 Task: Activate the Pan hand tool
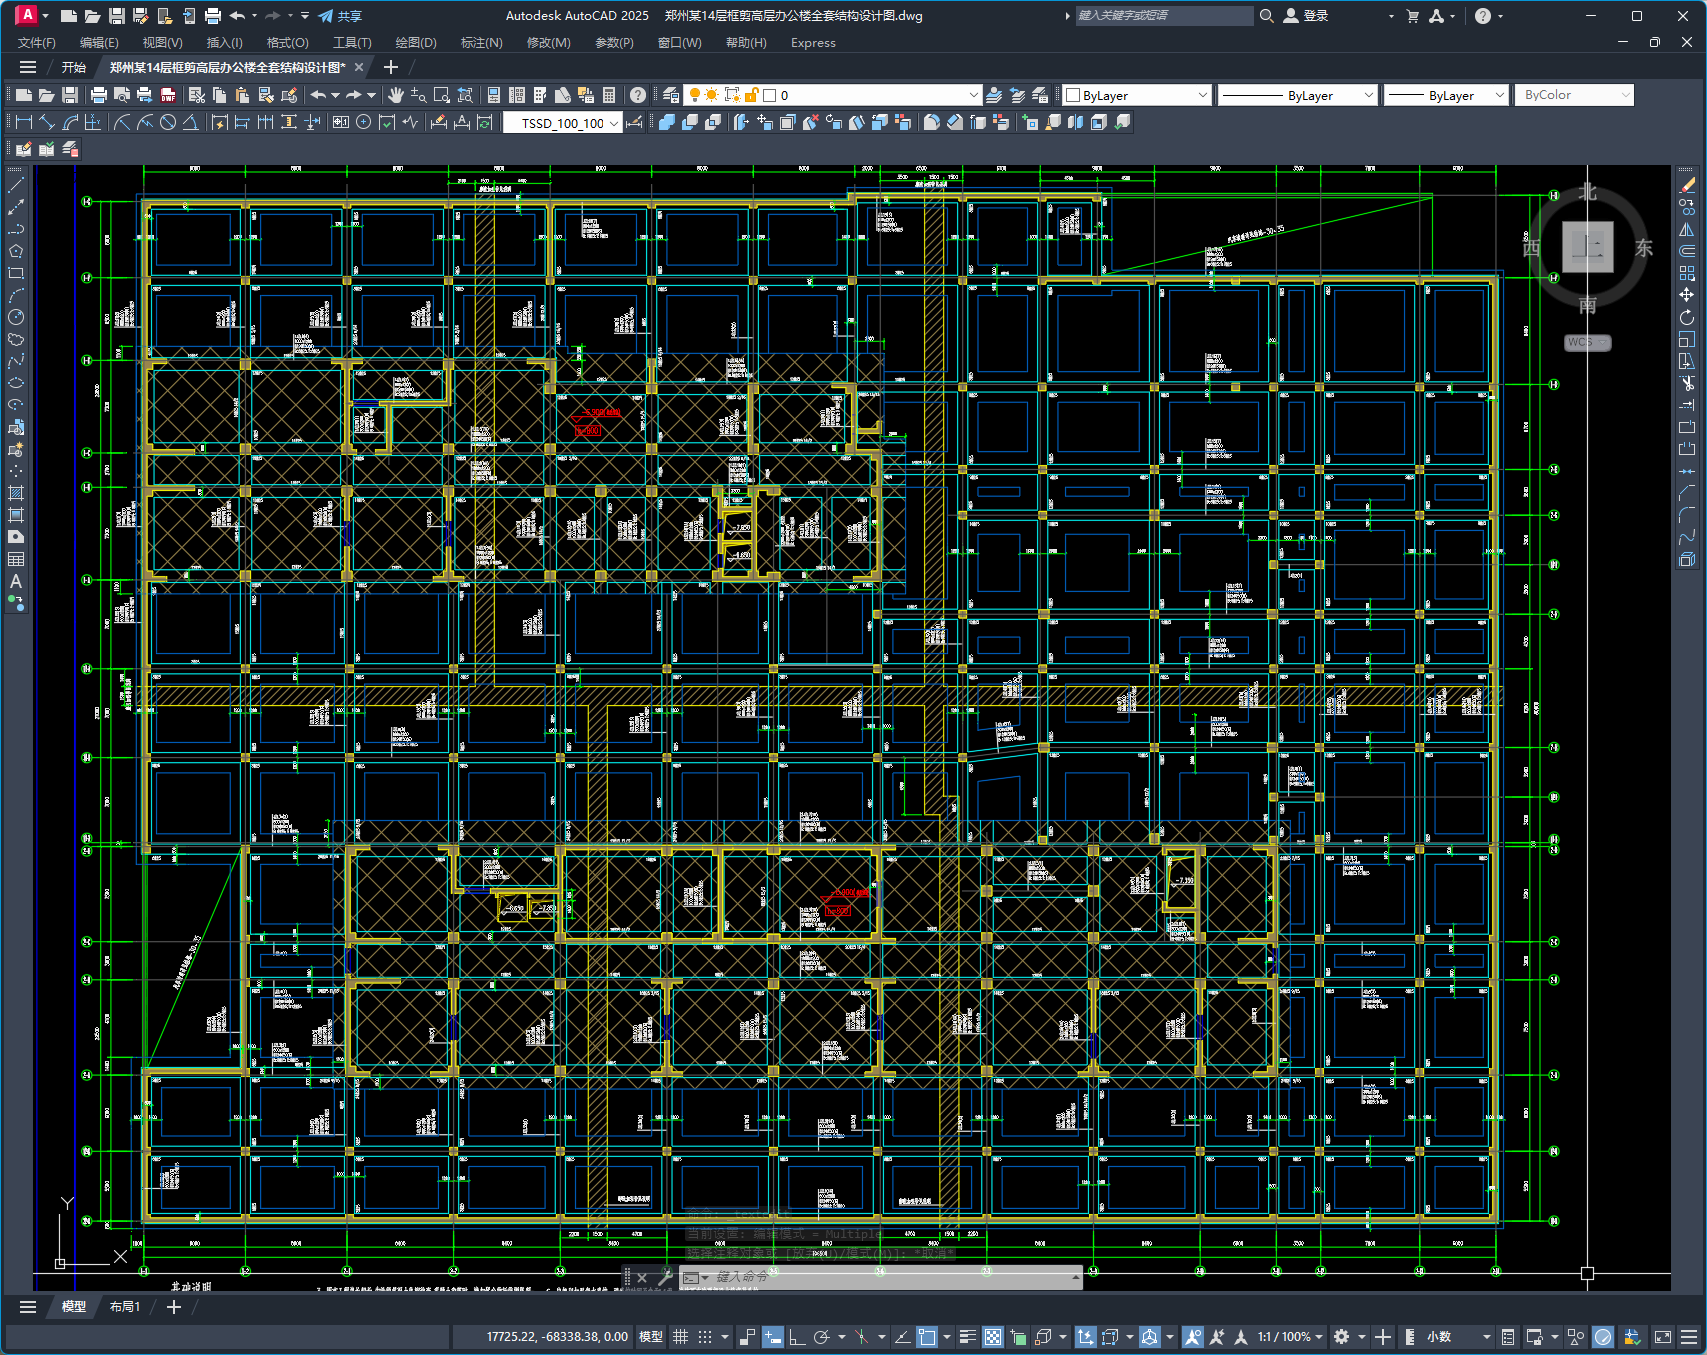click(x=396, y=95)
